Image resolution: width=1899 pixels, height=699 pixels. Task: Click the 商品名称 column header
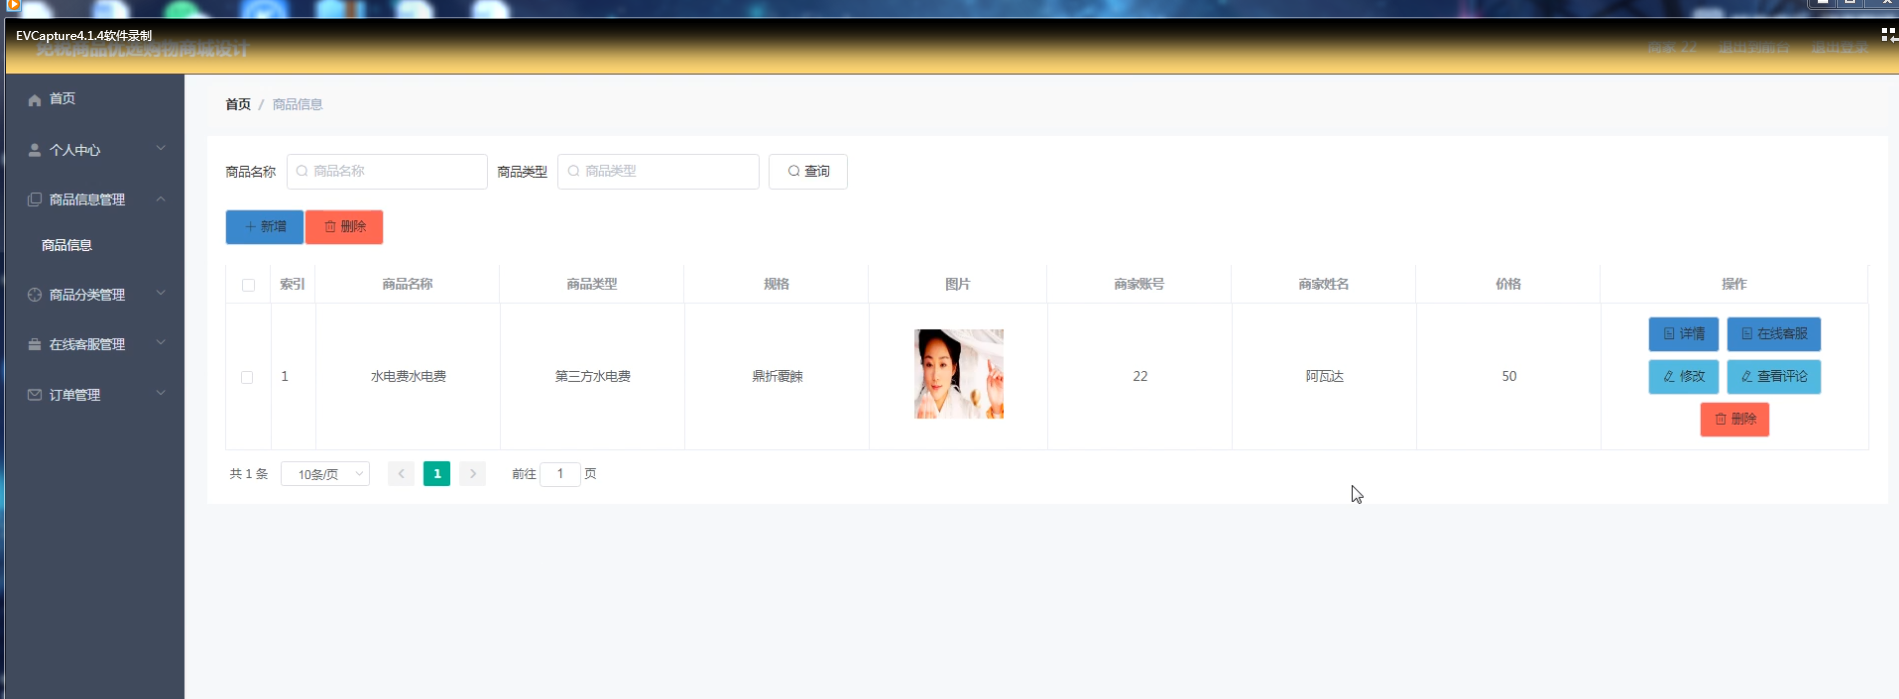click(408, 285)
